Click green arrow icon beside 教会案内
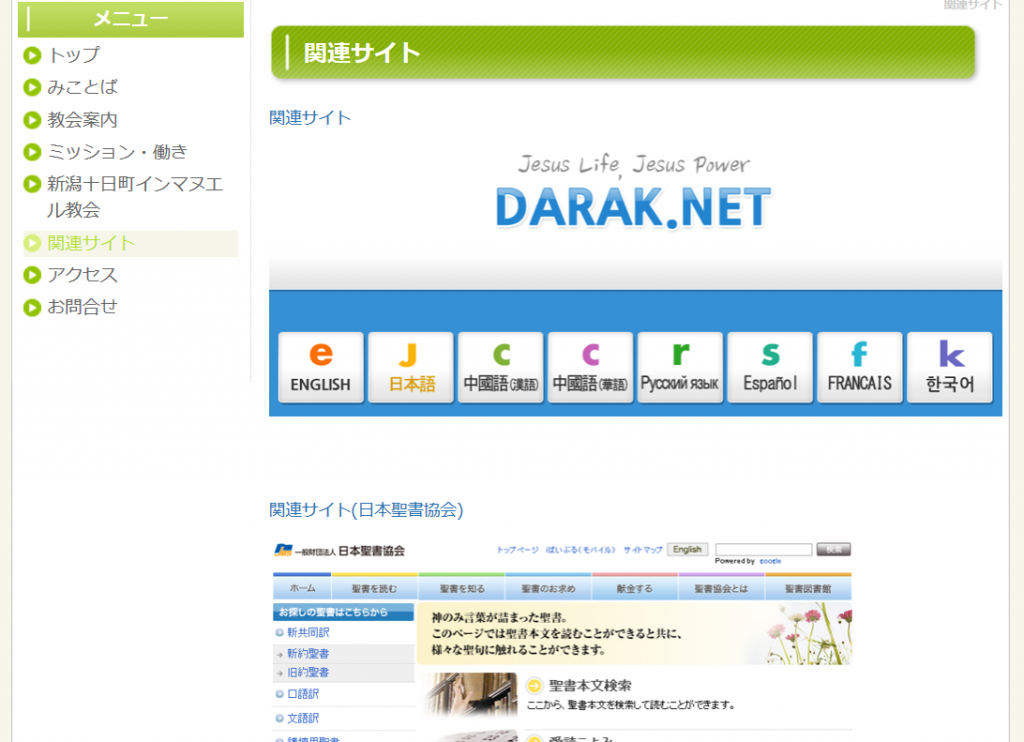The height and width of the screenshot is (742, 1024). (x=32, y=120)
